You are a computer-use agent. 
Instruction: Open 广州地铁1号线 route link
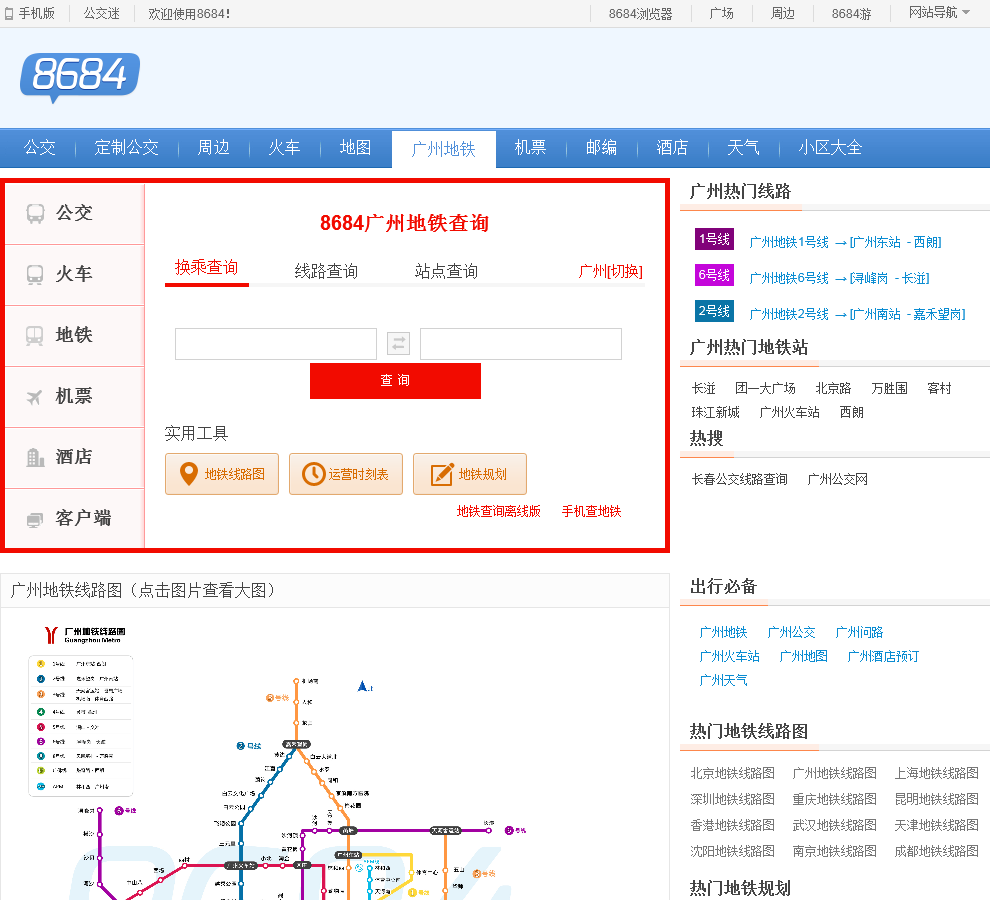pos(845,243)
